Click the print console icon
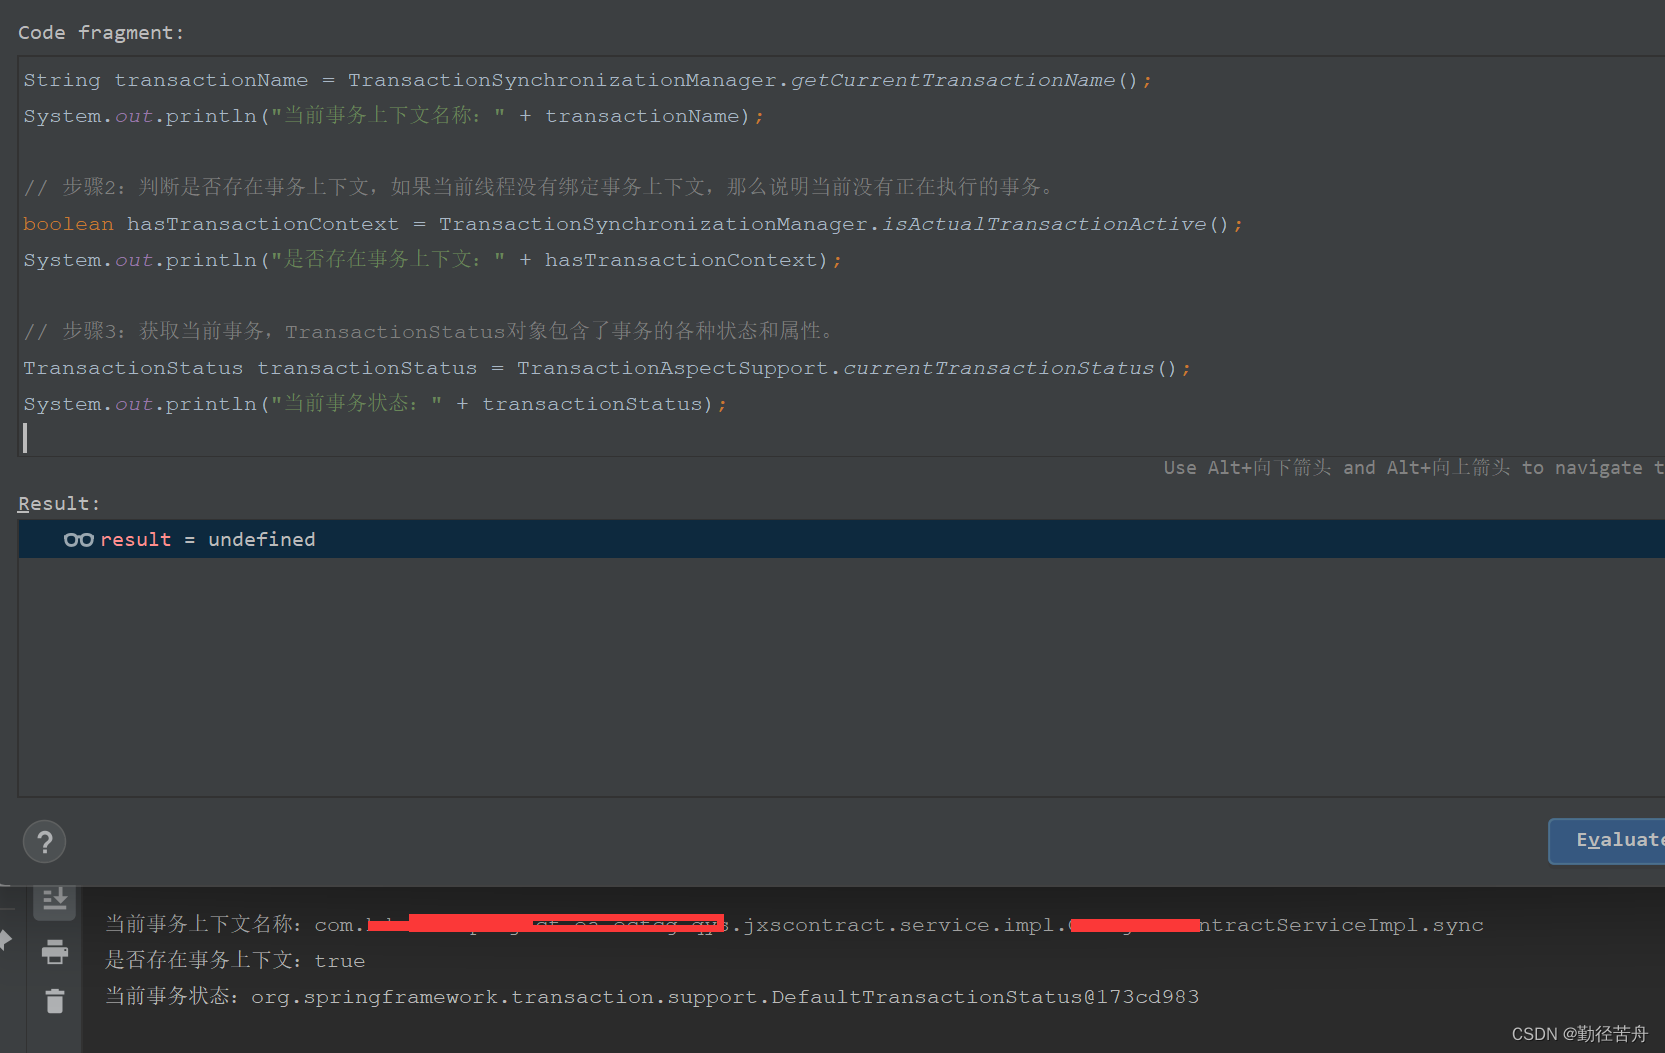 (x=55, y=952)
